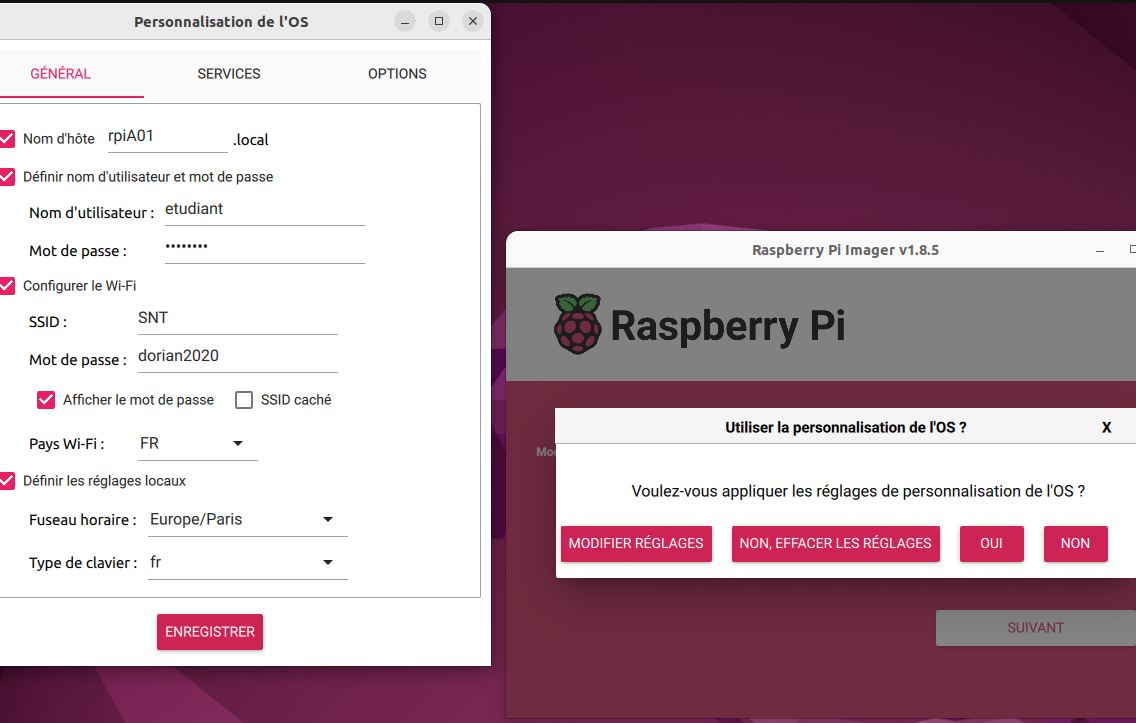Close the Personnalisation de l'OS window
Image resolution: width=1136 pixels, height=723 pixels.
473,21
